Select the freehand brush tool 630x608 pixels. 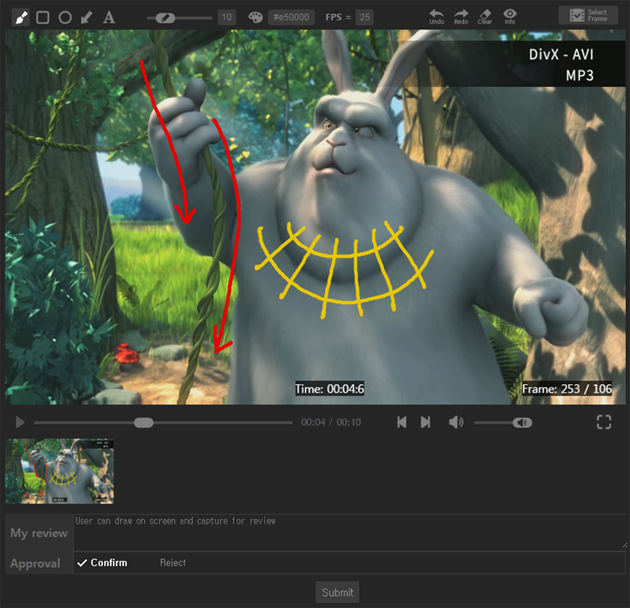(x=20, y=17)
